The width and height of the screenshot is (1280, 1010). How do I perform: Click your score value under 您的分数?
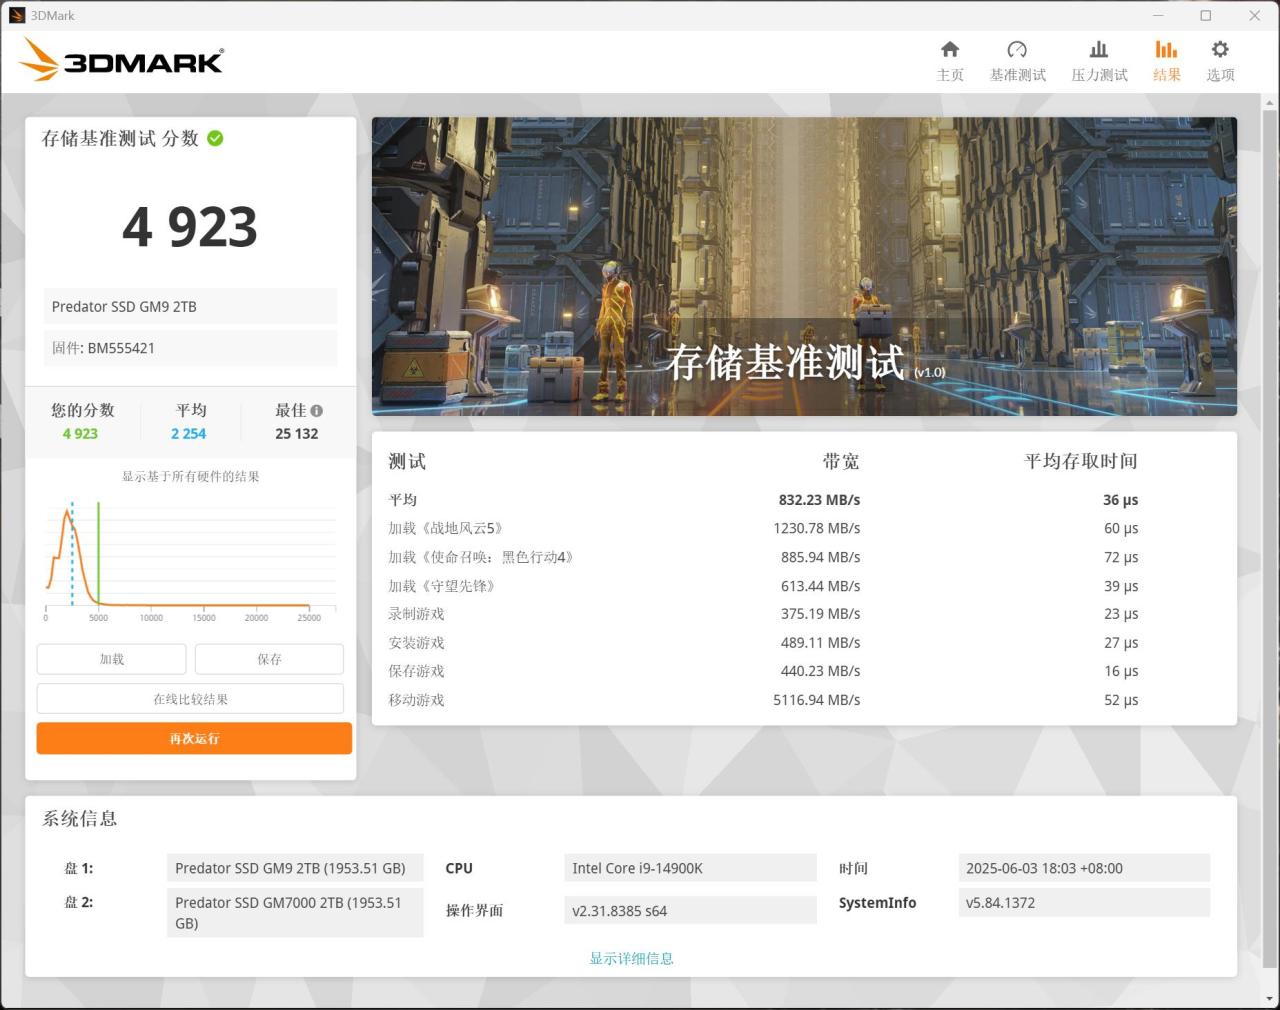[80, 433]
